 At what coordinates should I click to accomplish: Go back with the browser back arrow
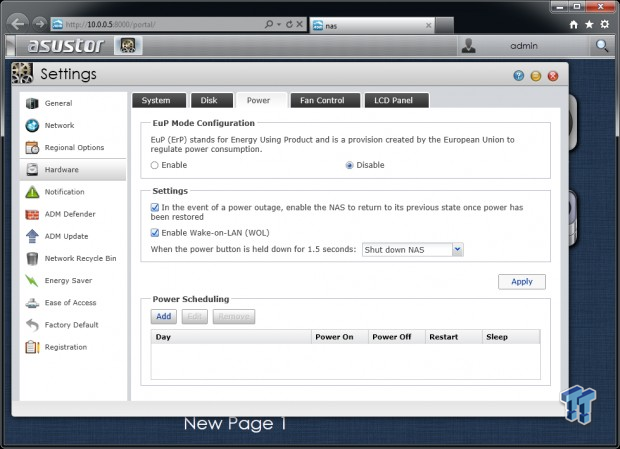point(17,24)
